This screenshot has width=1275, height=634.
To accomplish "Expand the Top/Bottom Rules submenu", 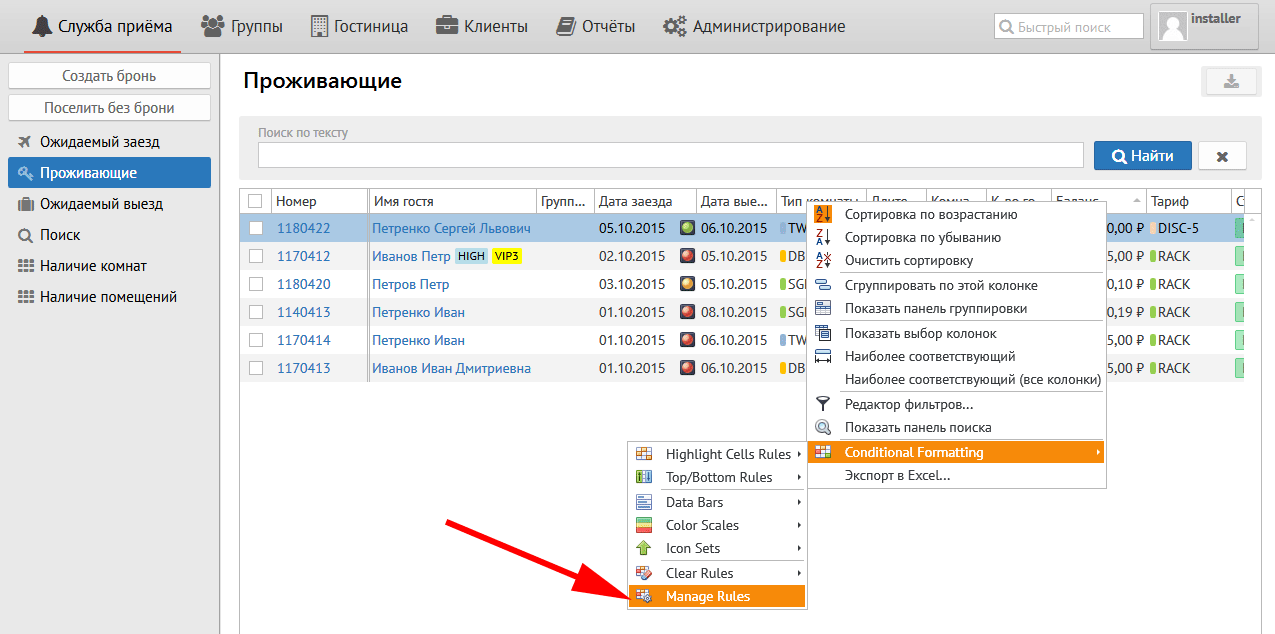I will [x=718, y=477].
